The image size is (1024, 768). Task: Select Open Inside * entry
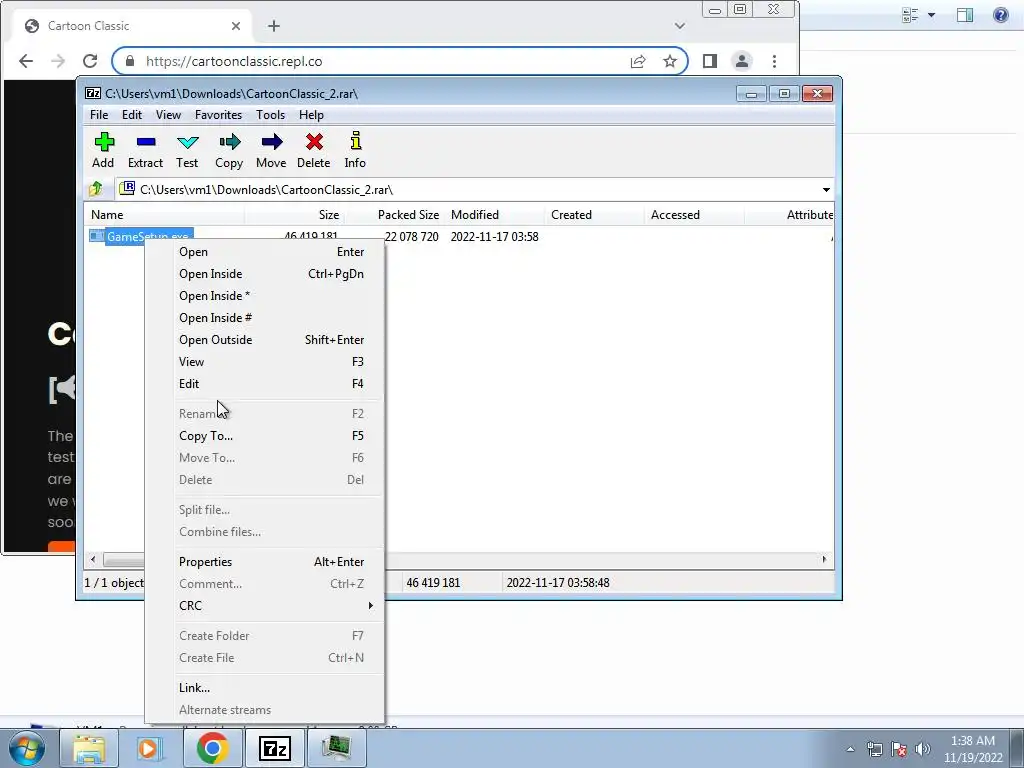264,296
